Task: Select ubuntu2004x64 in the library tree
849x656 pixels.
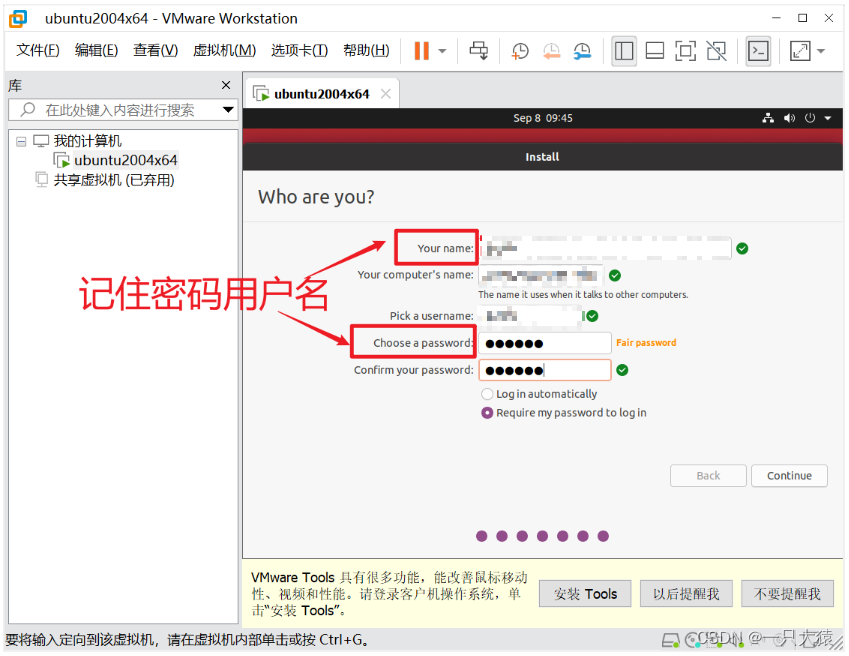Action: coord(126,160)
